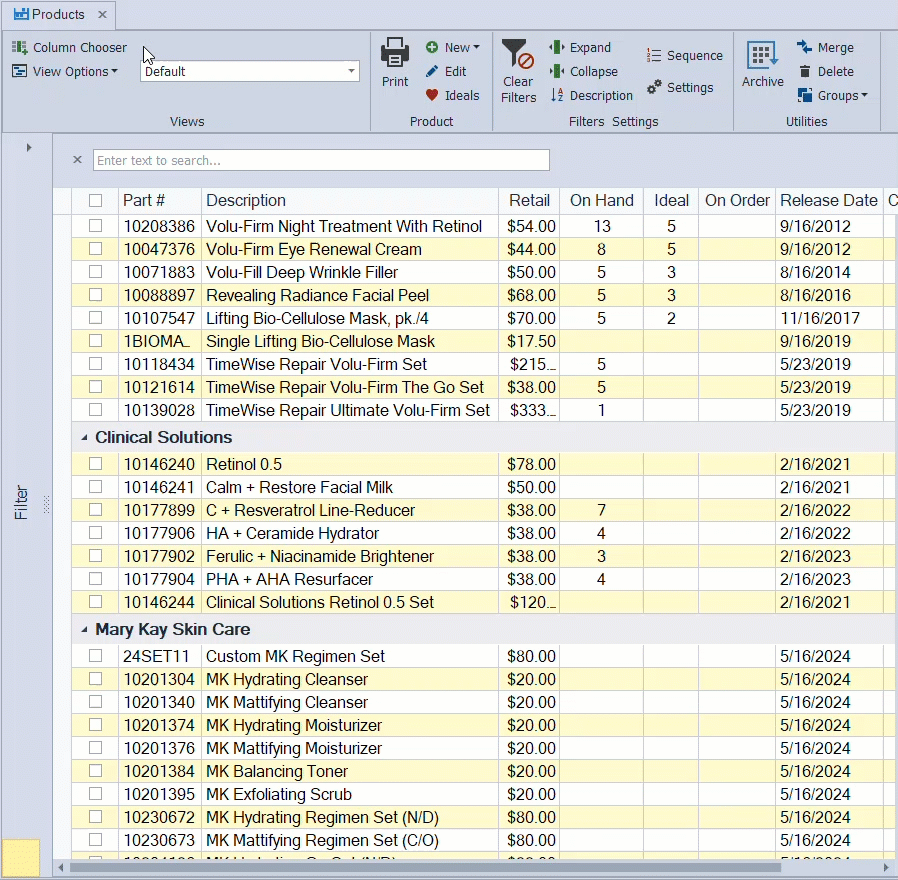Open the Groups dropdown
Viewport: 898px width, 880px height.
pos(832,96)
